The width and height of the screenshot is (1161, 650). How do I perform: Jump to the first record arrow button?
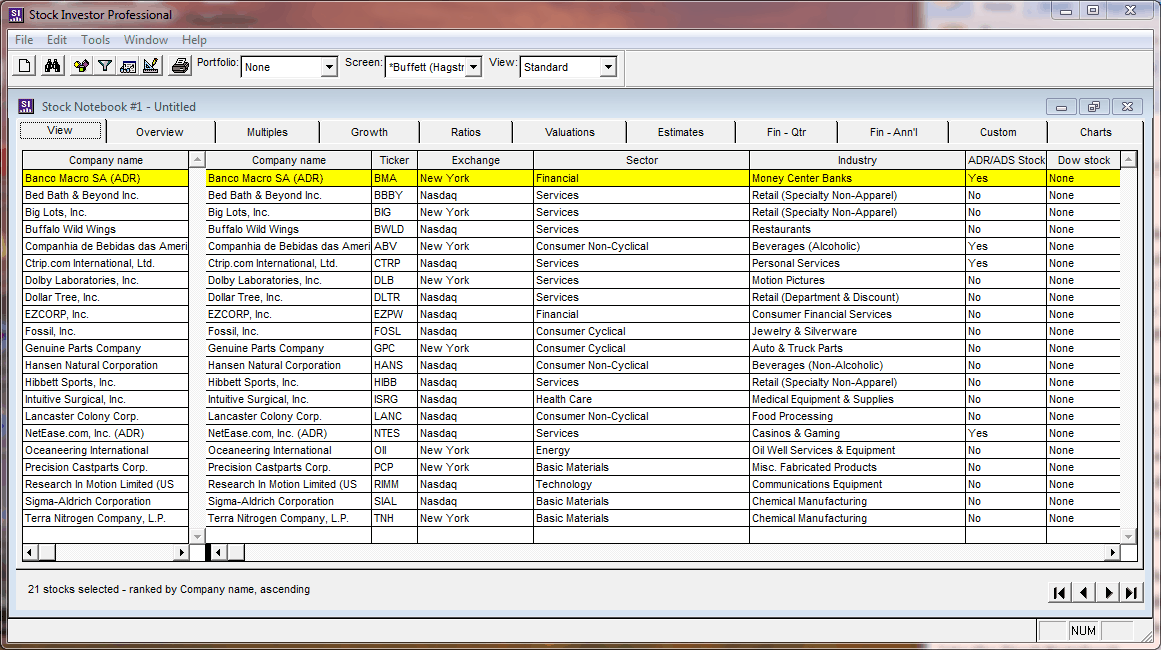tap(1059, 593)
